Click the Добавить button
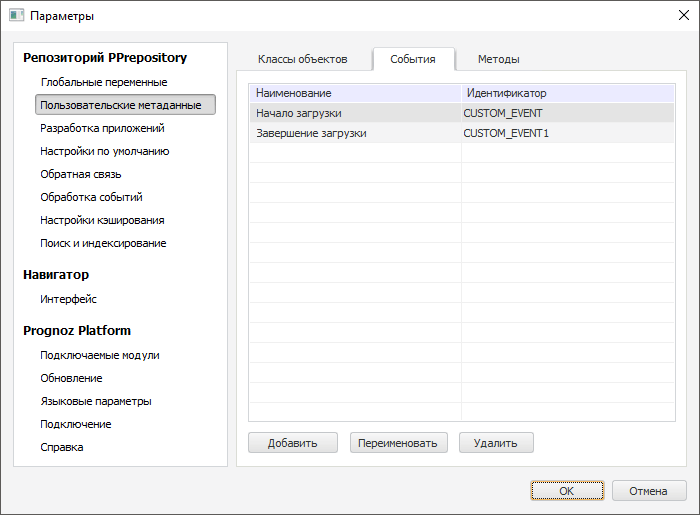This screenshot has width=700, height=515. coord(292,443)
